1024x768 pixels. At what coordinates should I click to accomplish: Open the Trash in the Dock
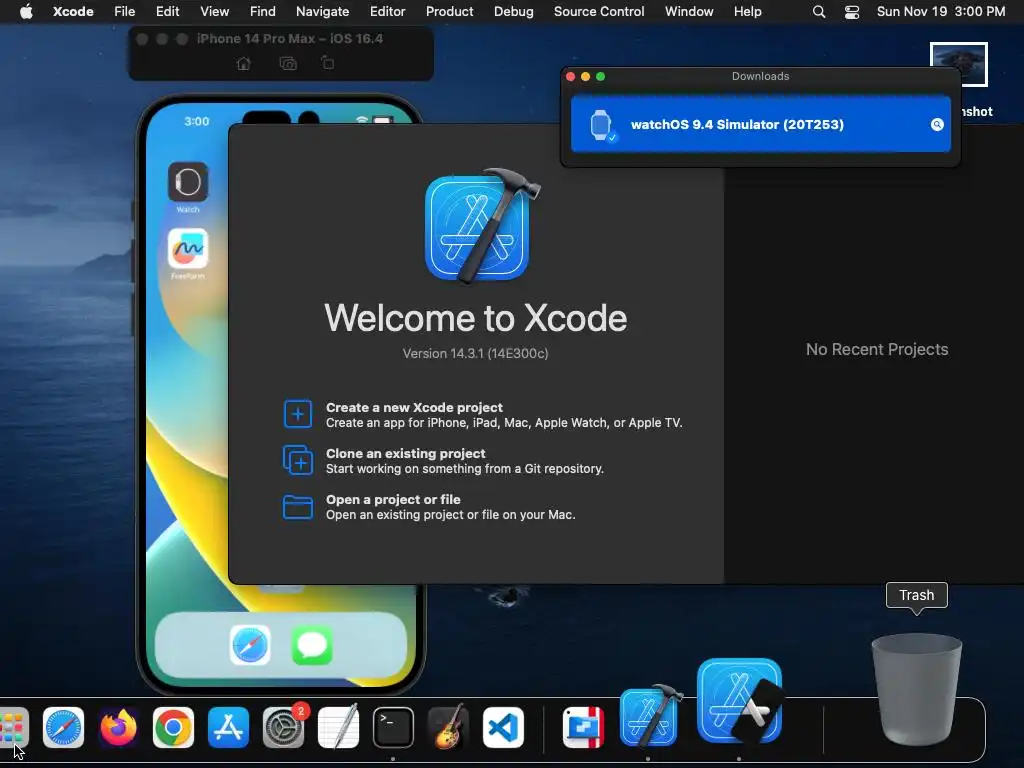[916, 689]
